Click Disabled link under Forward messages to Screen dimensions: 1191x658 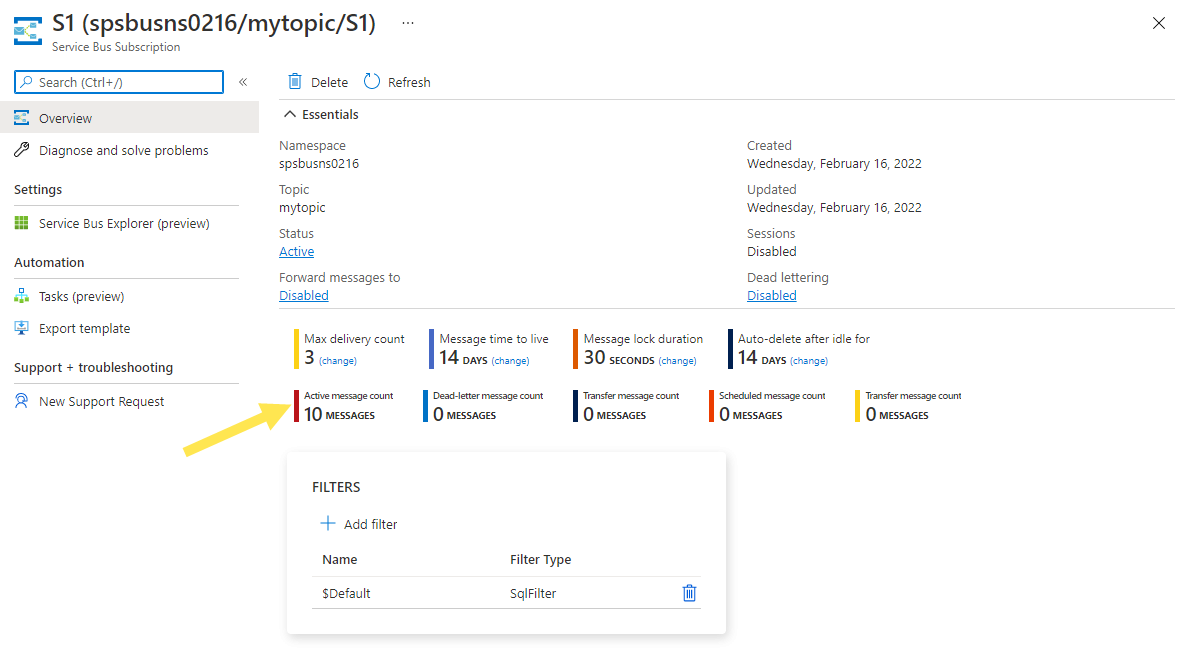click(x=304, y=296)
